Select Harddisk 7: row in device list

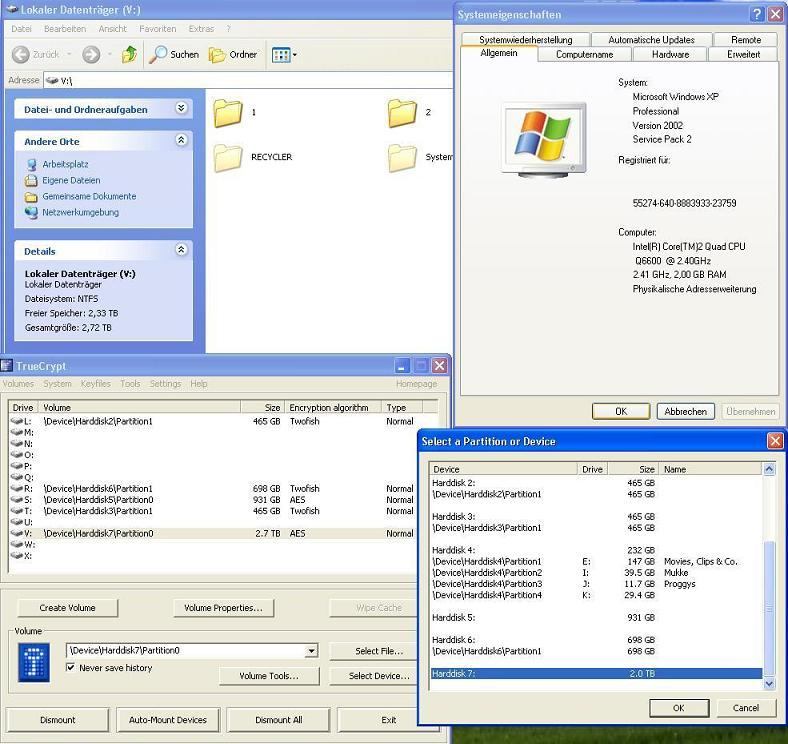pyautogui.click(x=597, y=674)
